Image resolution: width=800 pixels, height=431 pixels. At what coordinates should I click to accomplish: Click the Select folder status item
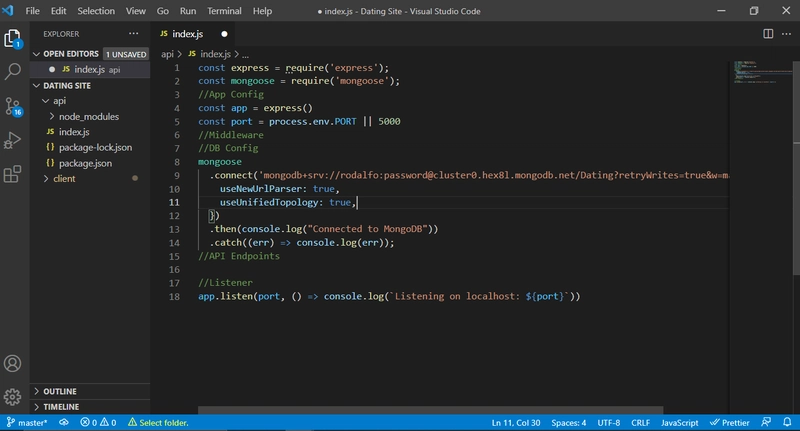(158, 422)
